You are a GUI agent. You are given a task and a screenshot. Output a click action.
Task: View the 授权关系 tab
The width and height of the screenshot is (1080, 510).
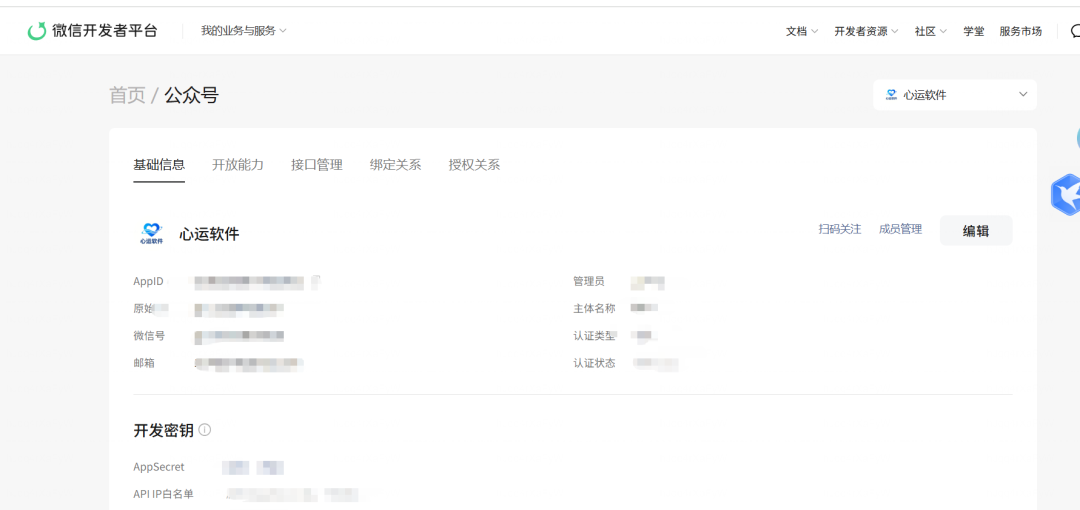tap(474, 165)
